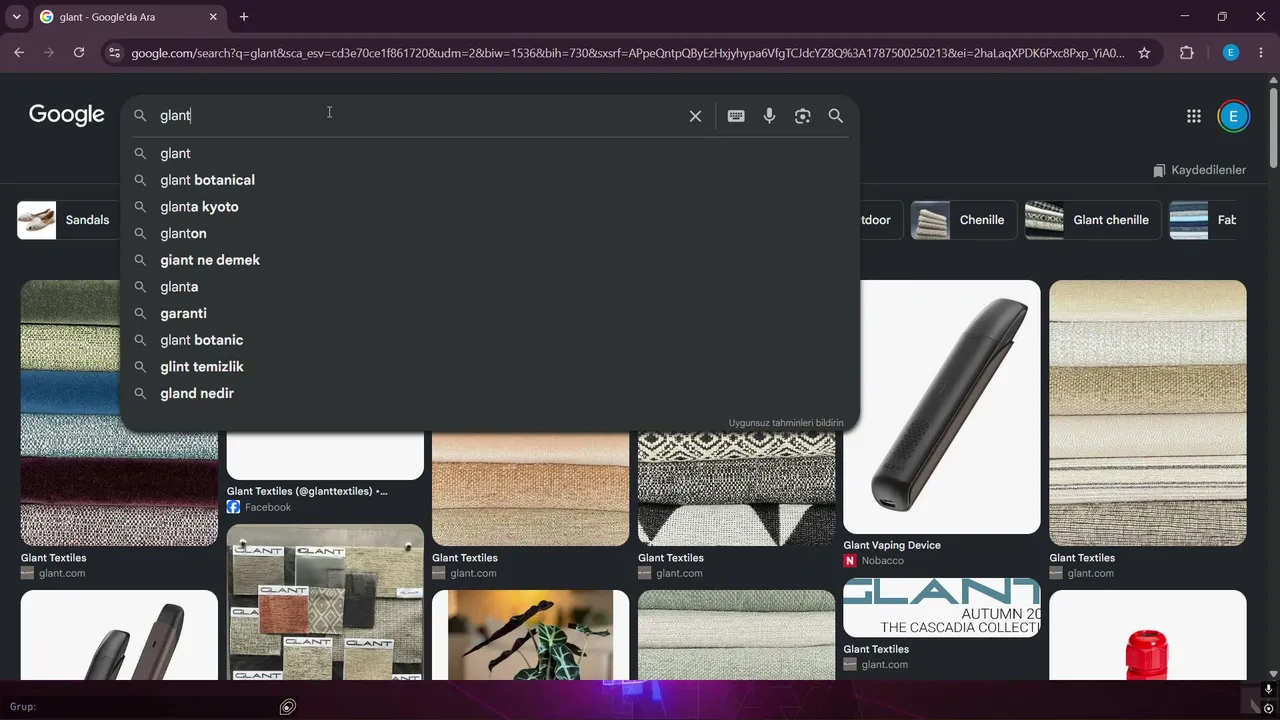The image size is (1280, 720).
Task: Open the Chrome extensions menu
Action: pyautogui.click(x=1187, y=53)
